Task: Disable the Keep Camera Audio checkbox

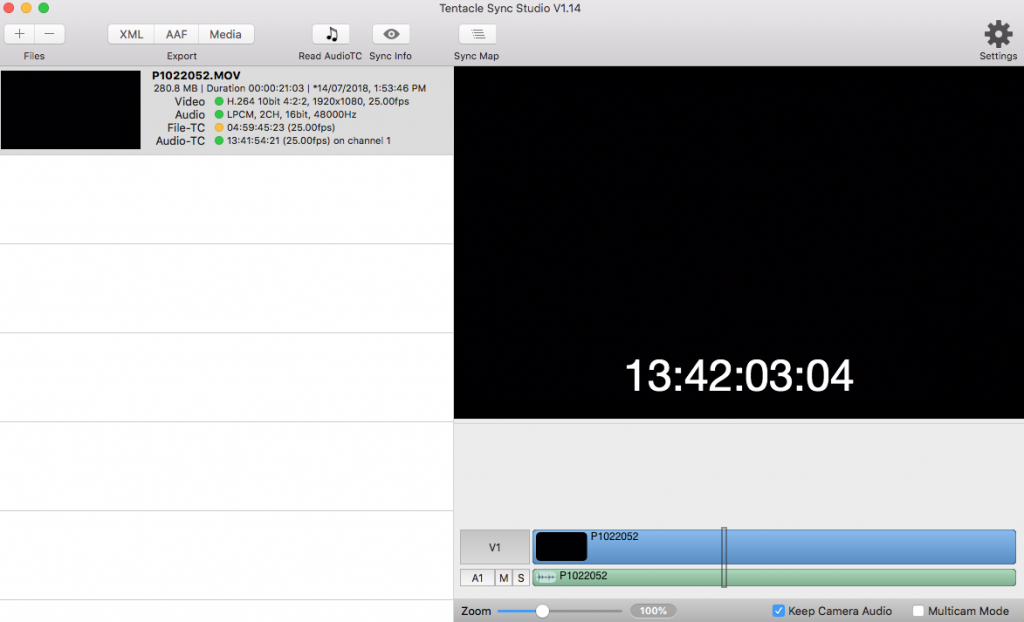Action: tap(779, 611)
